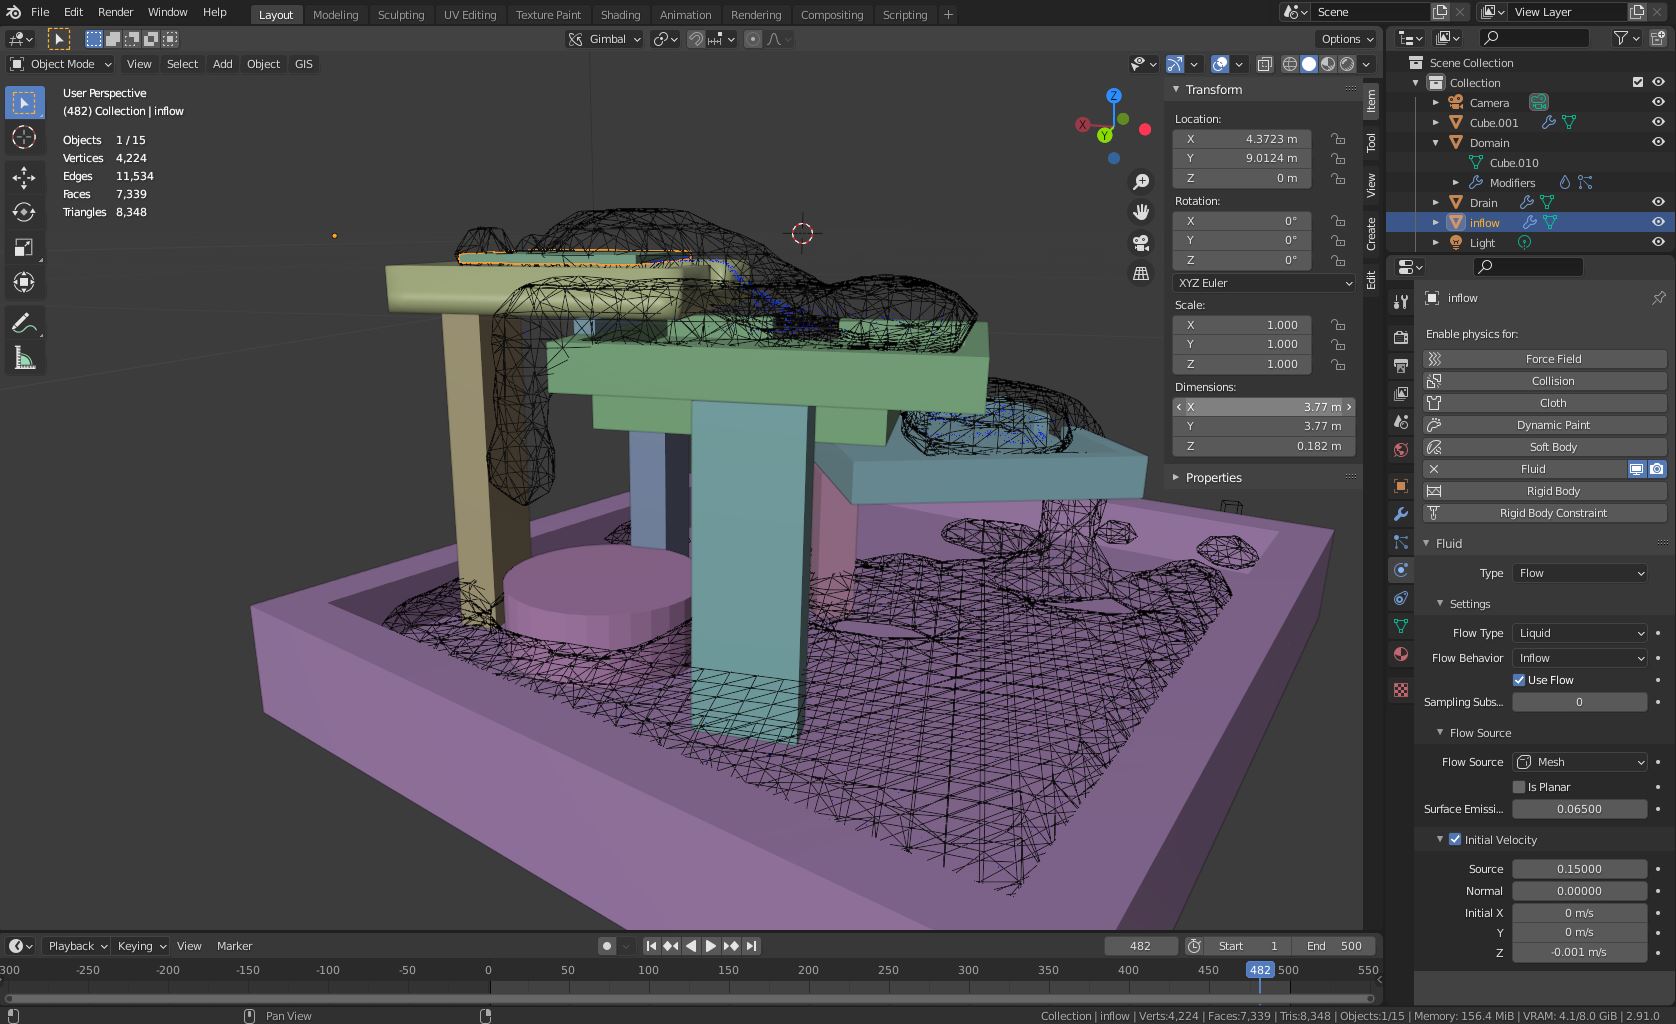
Task: Enable Cloth physics
Action: 1545,403
